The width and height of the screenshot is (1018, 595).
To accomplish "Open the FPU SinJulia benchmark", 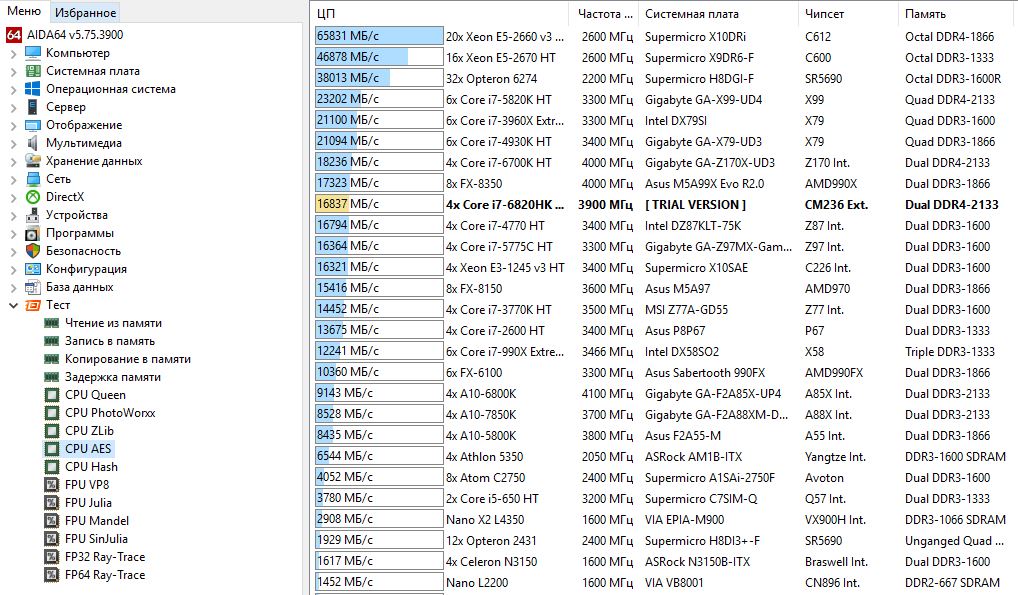I will click(96, 538).
